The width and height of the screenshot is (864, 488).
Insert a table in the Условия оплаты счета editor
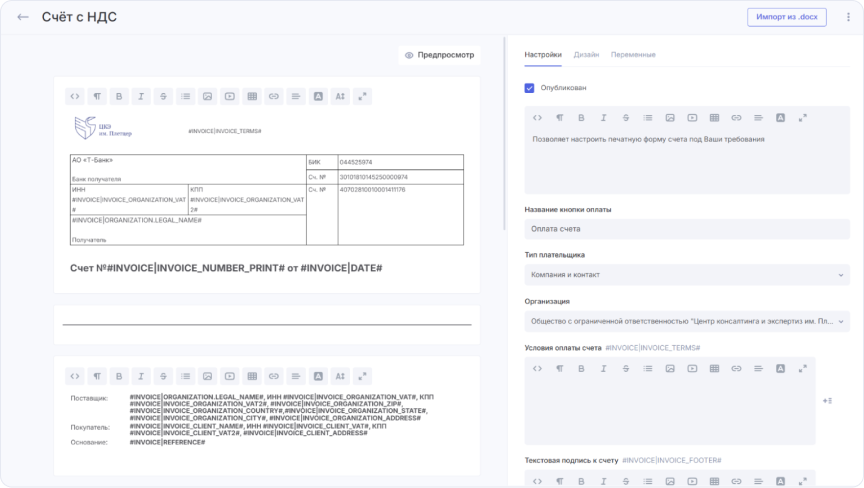coord(714,368)
